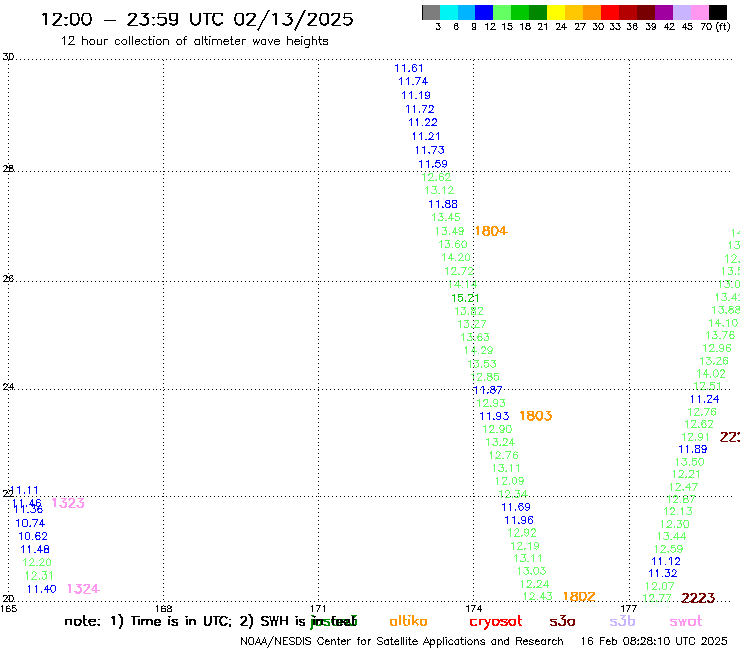Screen dimensions: 740x650
Task: Click the gray swatch in the color scale
Action: pyautogui.click(x=431, y=12)
